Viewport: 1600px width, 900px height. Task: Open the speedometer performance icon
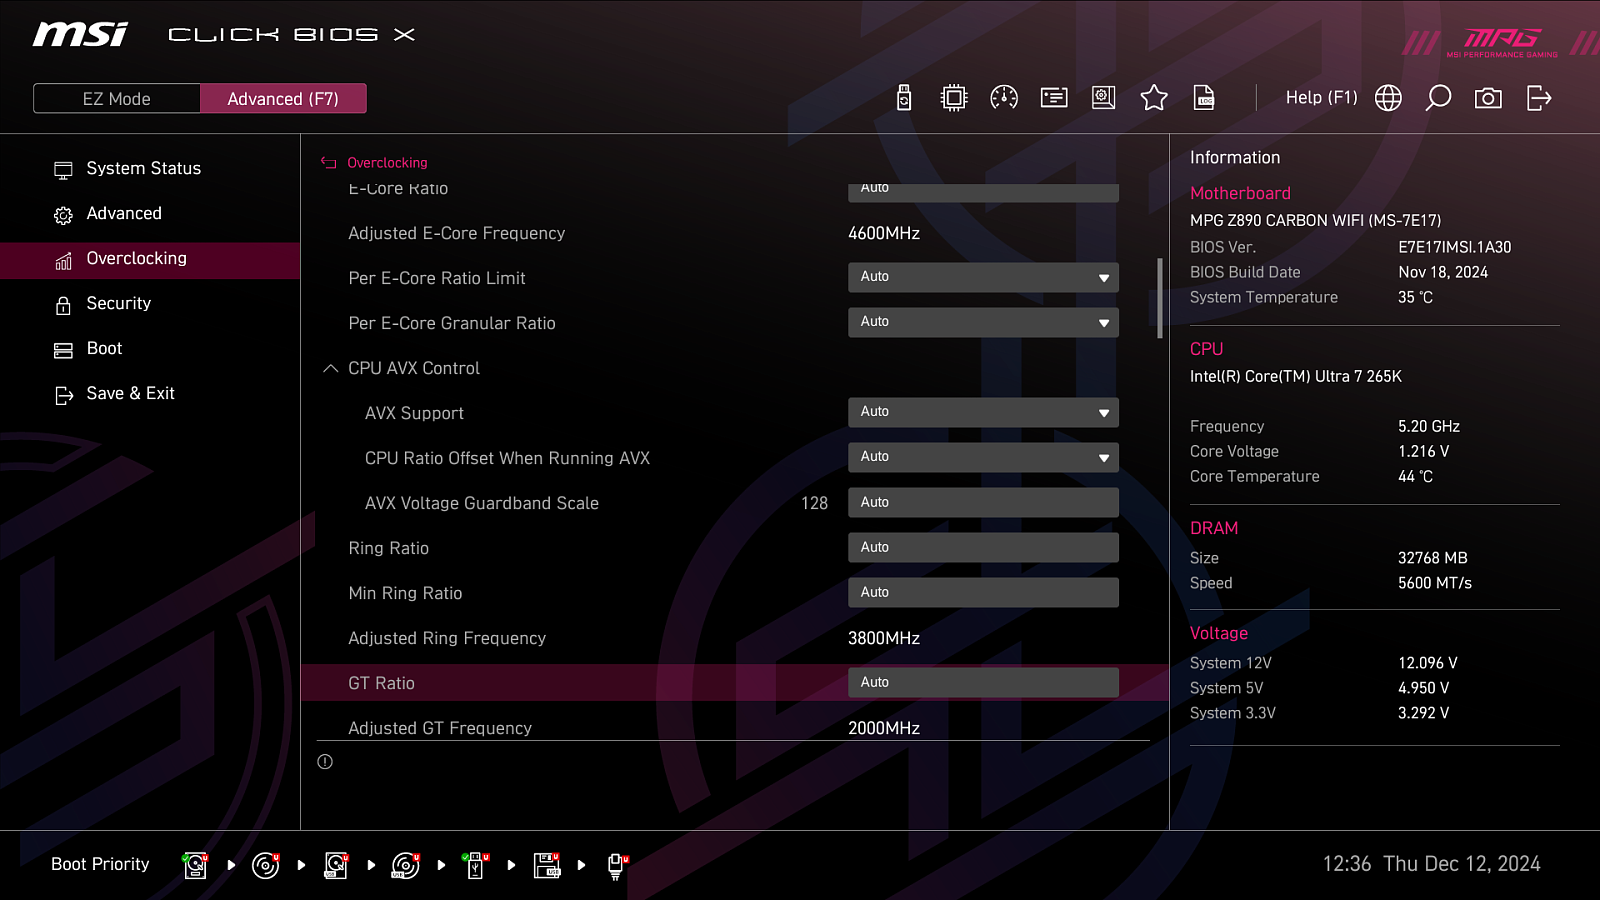point(1004,98)
